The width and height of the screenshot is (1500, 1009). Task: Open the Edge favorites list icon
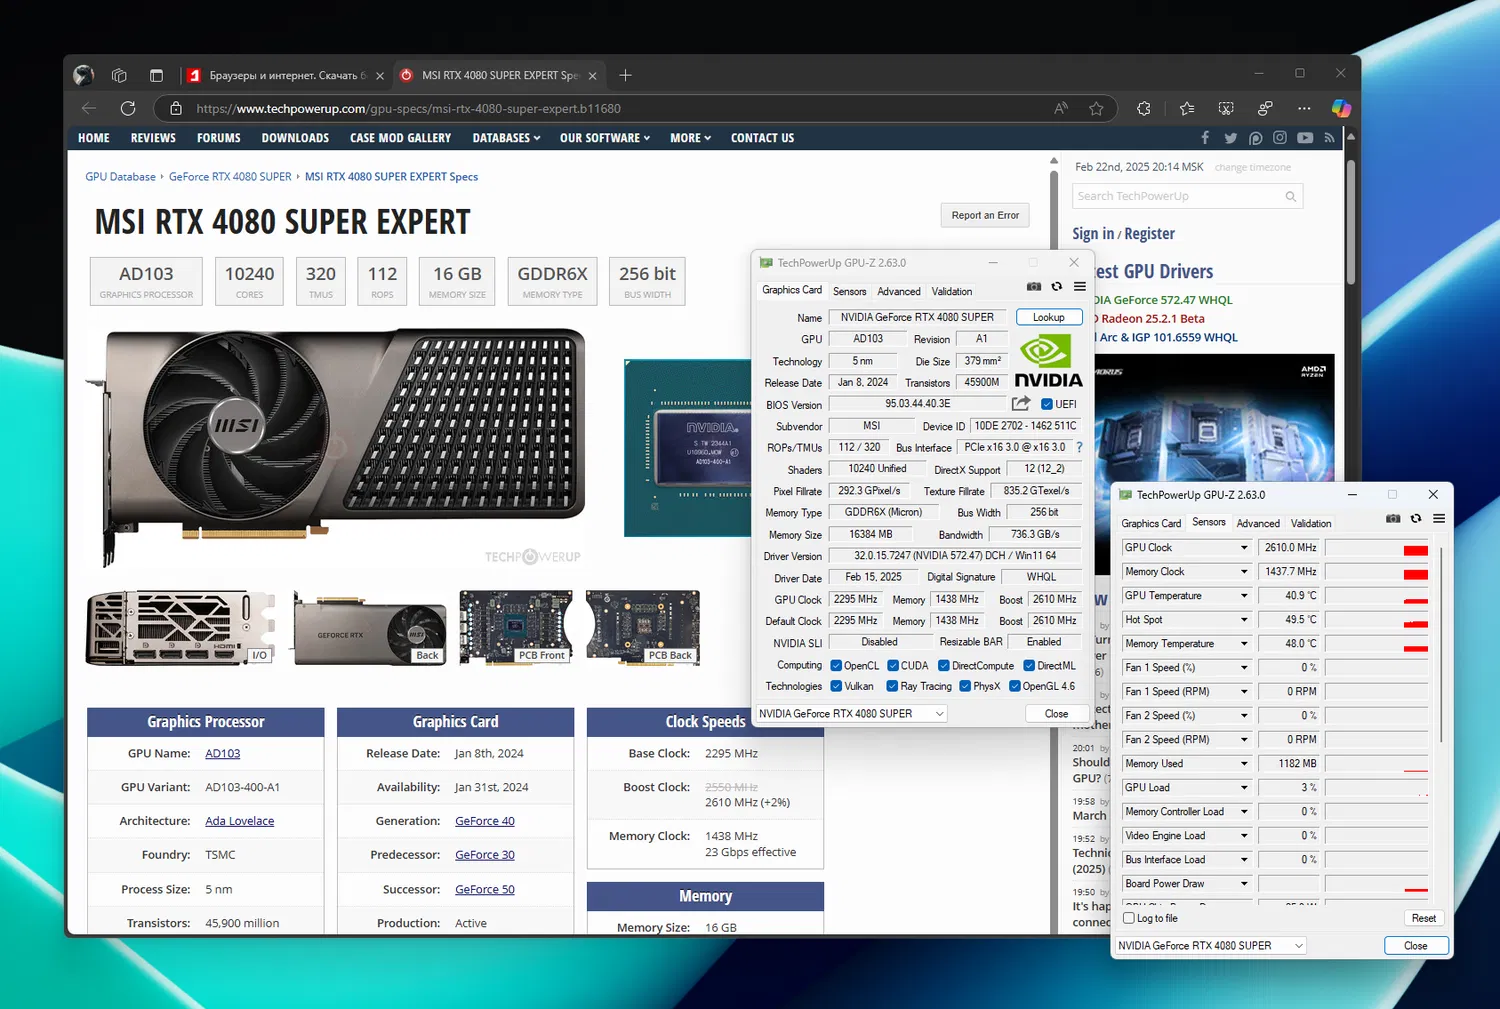coord(1187,108)
